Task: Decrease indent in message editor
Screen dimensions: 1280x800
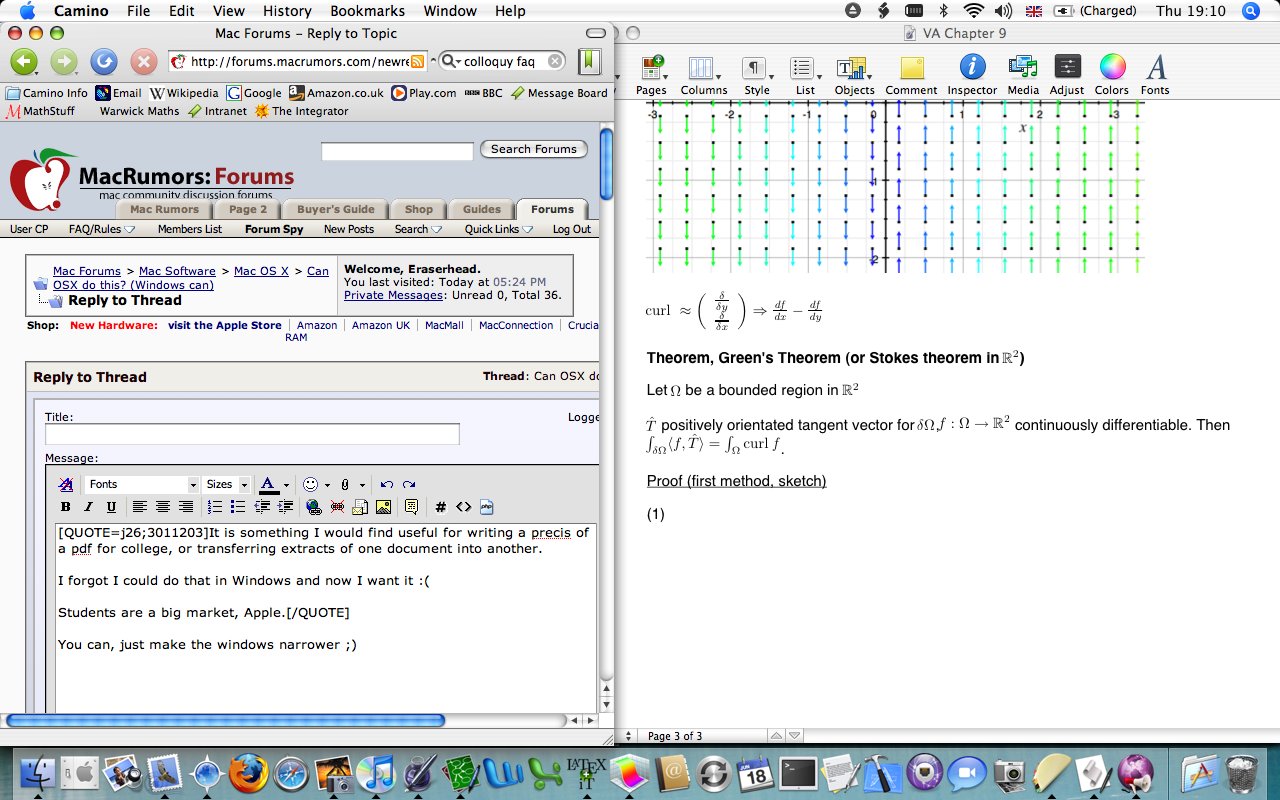Action: 262,507
